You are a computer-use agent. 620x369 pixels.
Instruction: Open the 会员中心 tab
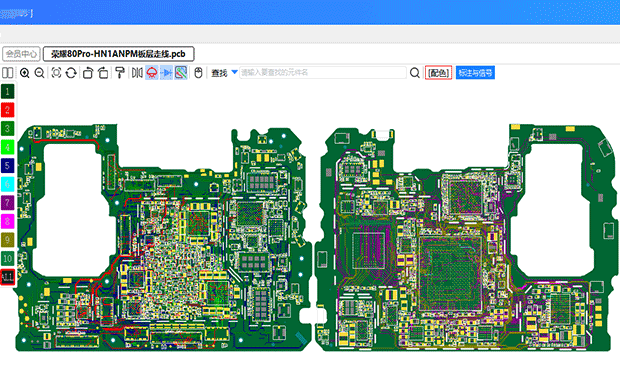(x=21, y=54)
